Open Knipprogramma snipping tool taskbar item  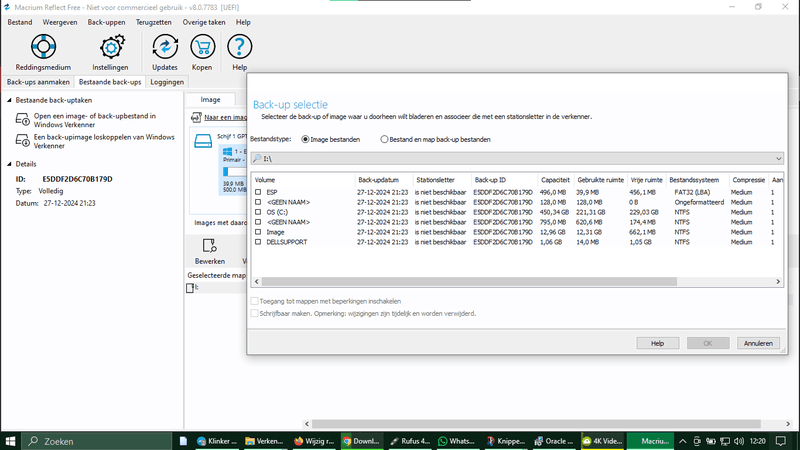[x=506, y=441]
